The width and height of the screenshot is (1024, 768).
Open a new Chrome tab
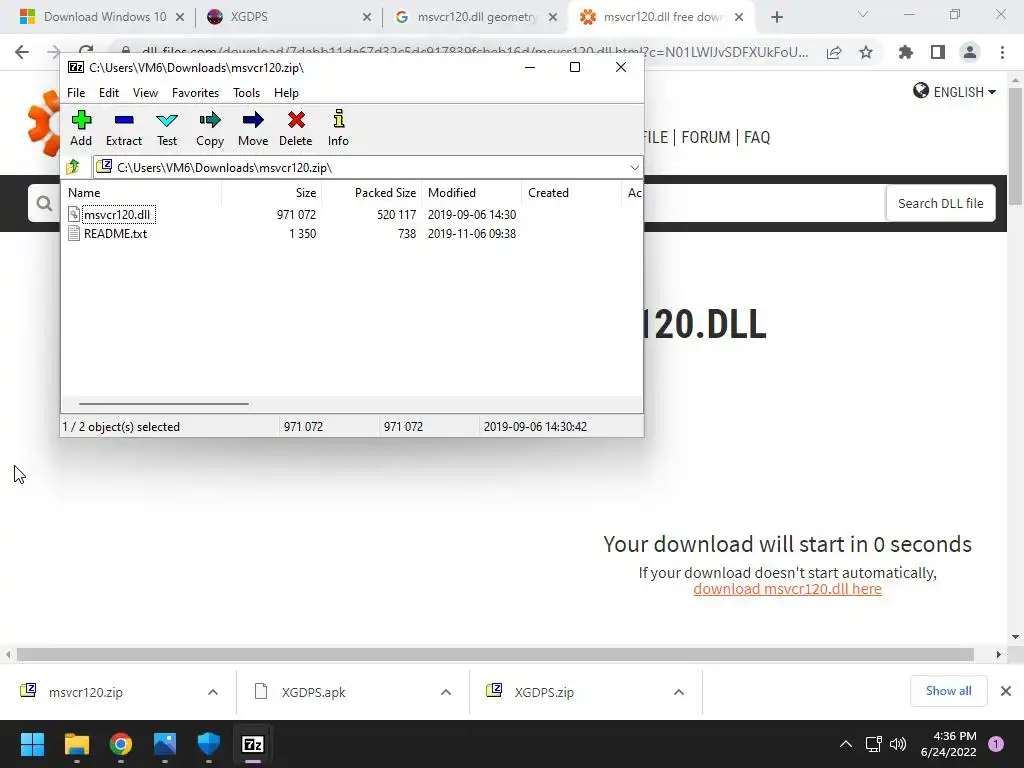(x=776, y=17)
